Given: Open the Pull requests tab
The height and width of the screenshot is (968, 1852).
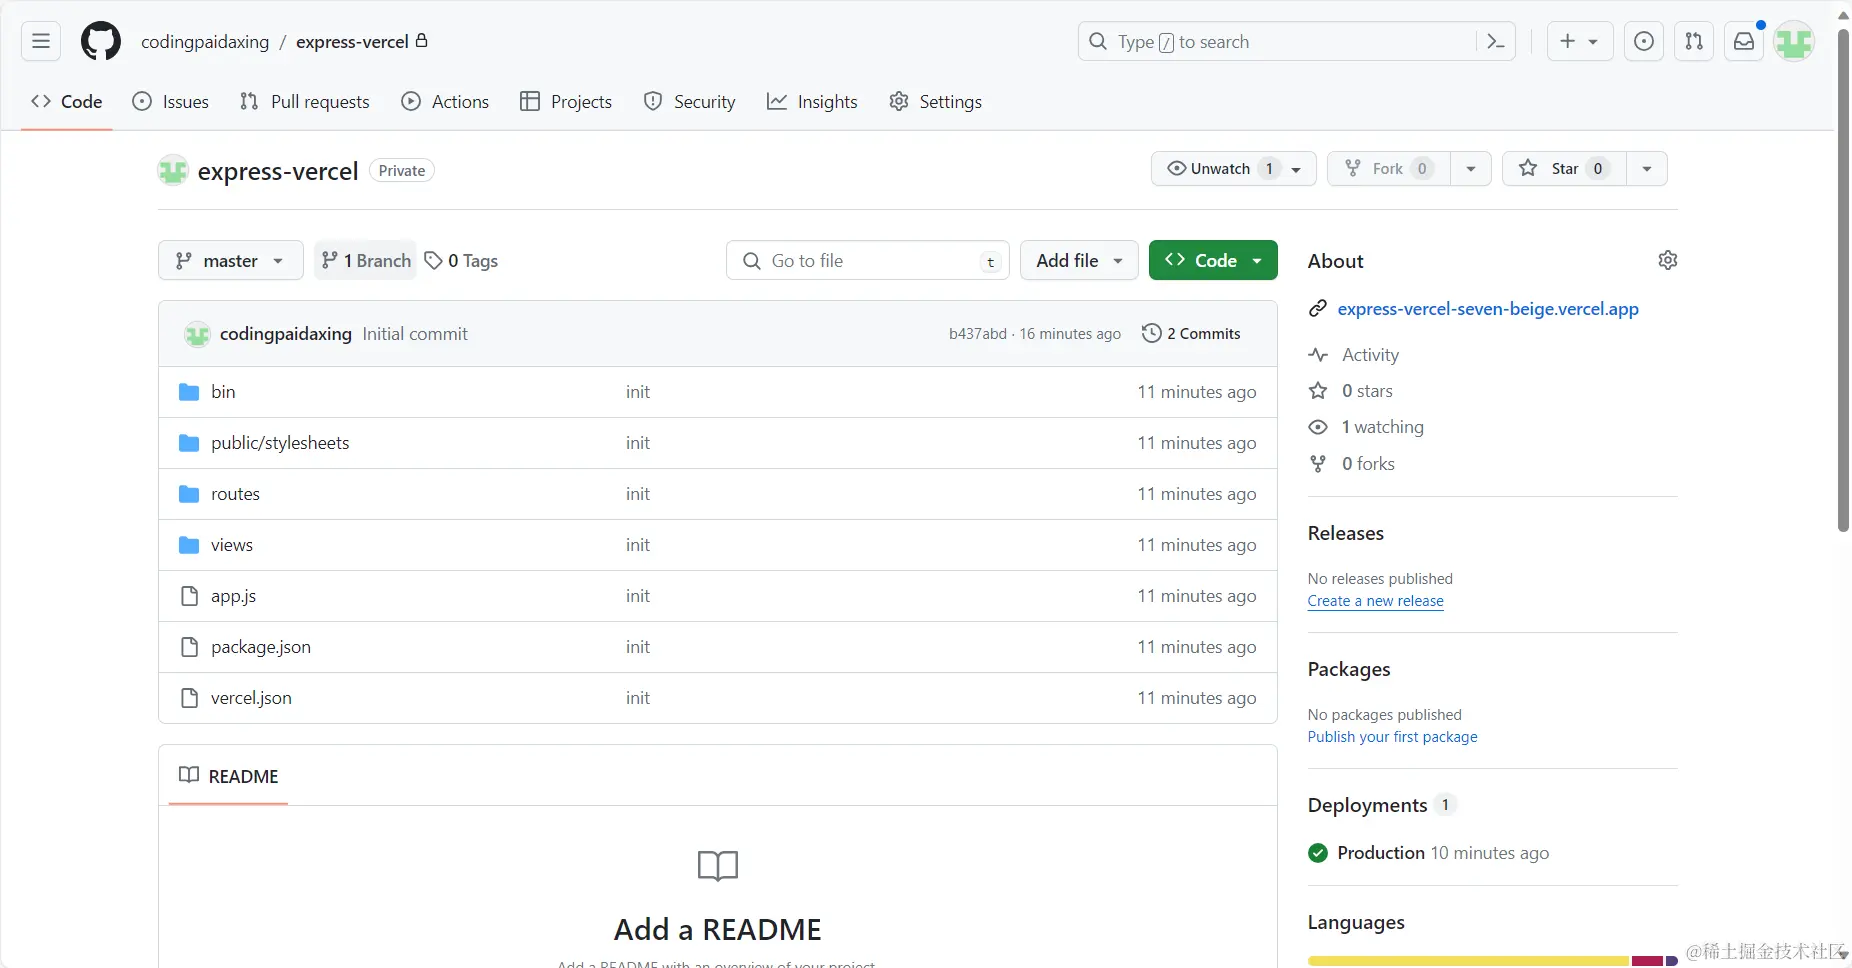Looking at the screenshot, I should (x=305, y=102).
